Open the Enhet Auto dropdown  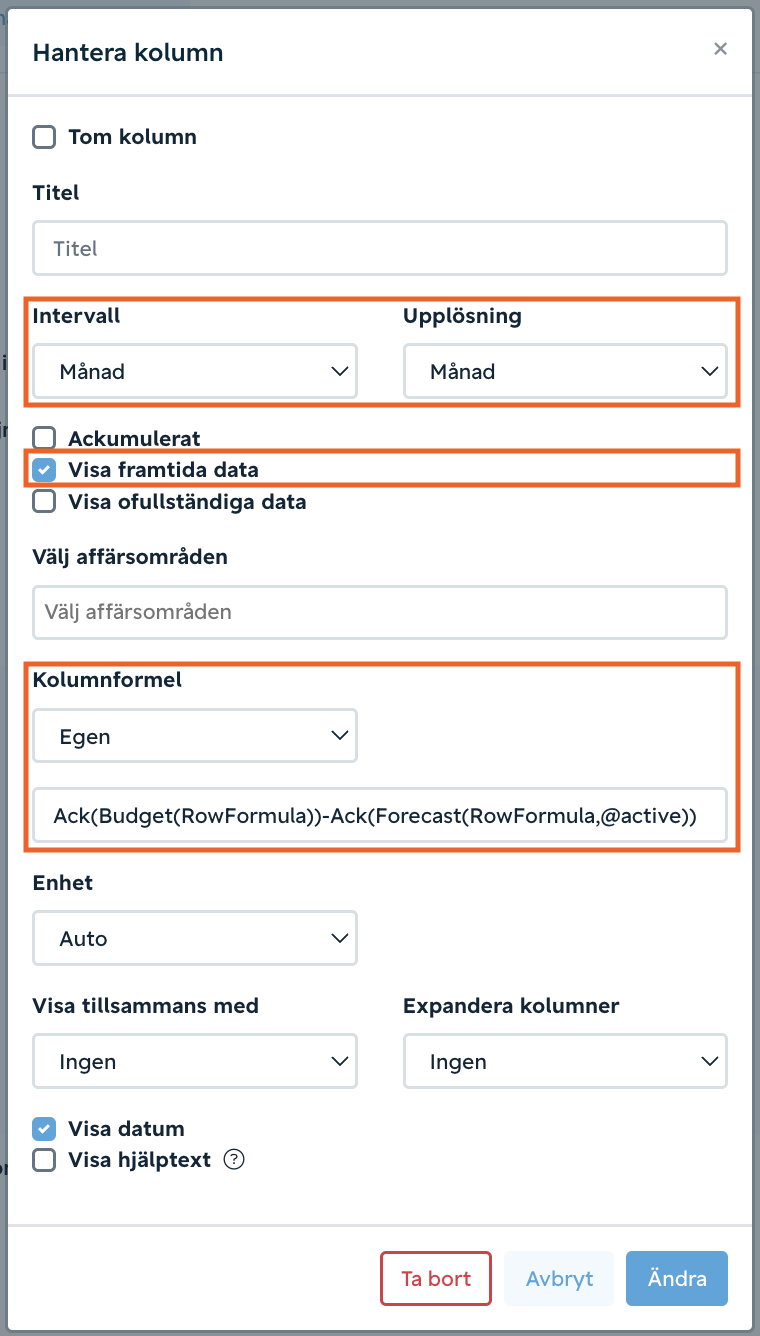pyautogui.click(x=195, y=939)
